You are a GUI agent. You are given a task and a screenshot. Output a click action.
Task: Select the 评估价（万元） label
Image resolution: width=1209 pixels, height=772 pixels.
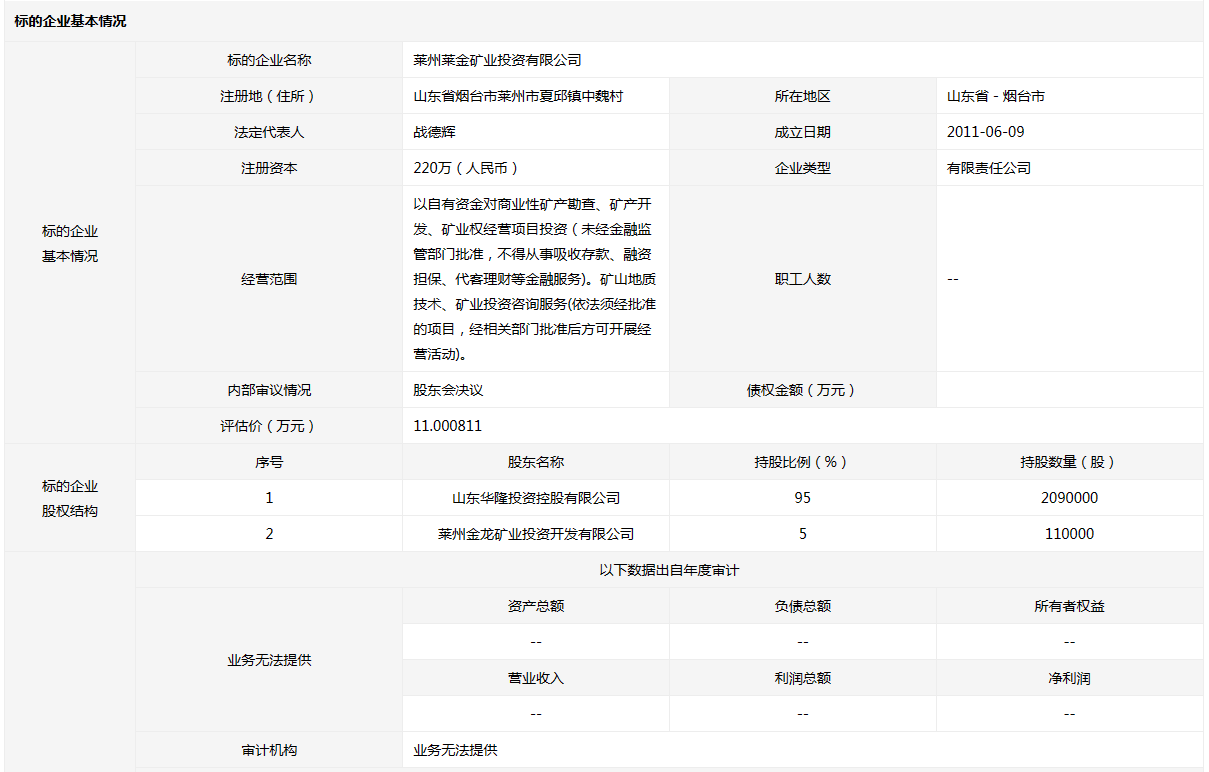pos(269,426)
